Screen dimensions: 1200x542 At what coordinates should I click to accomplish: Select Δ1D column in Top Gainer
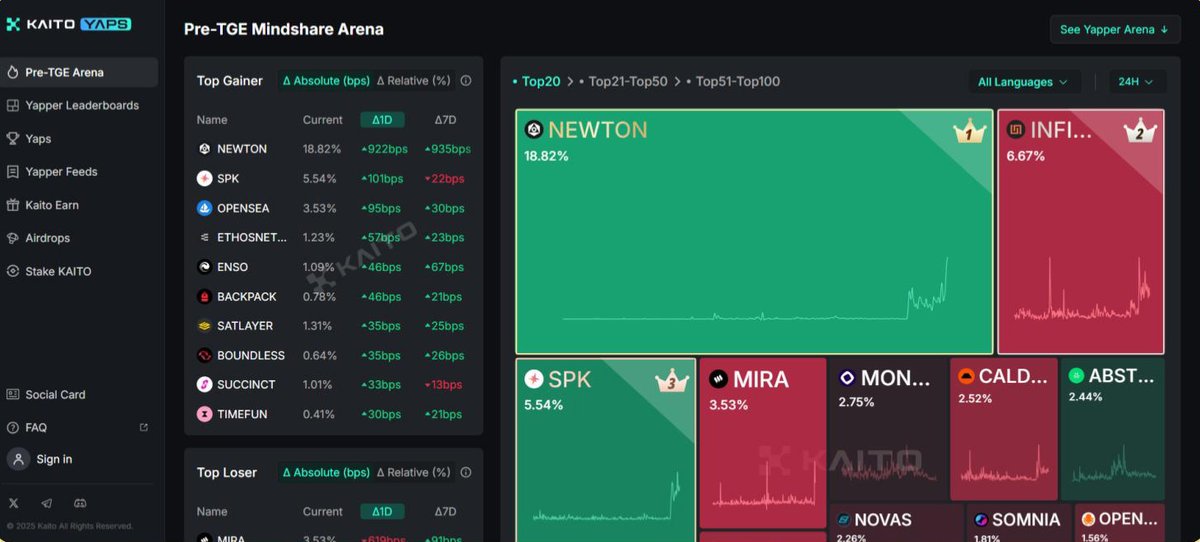click(382, 120)
